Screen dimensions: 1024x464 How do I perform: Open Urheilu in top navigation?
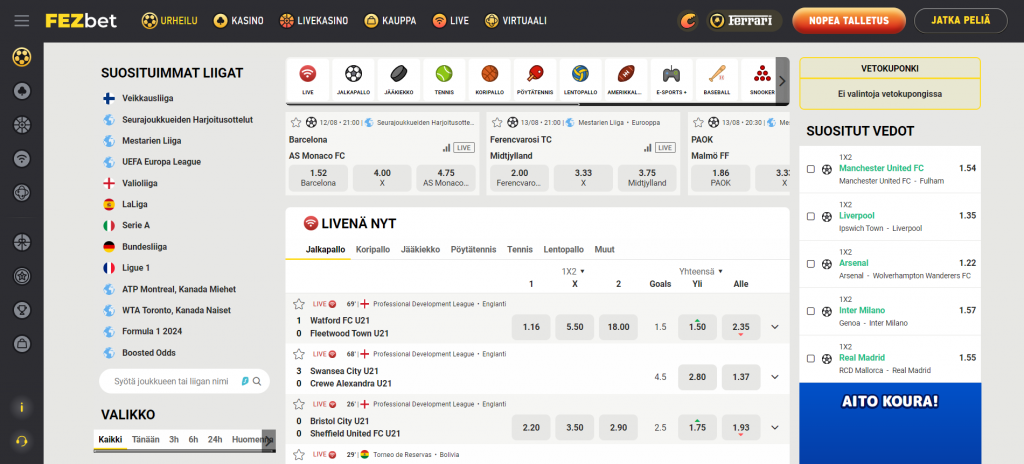coord(170,21)
